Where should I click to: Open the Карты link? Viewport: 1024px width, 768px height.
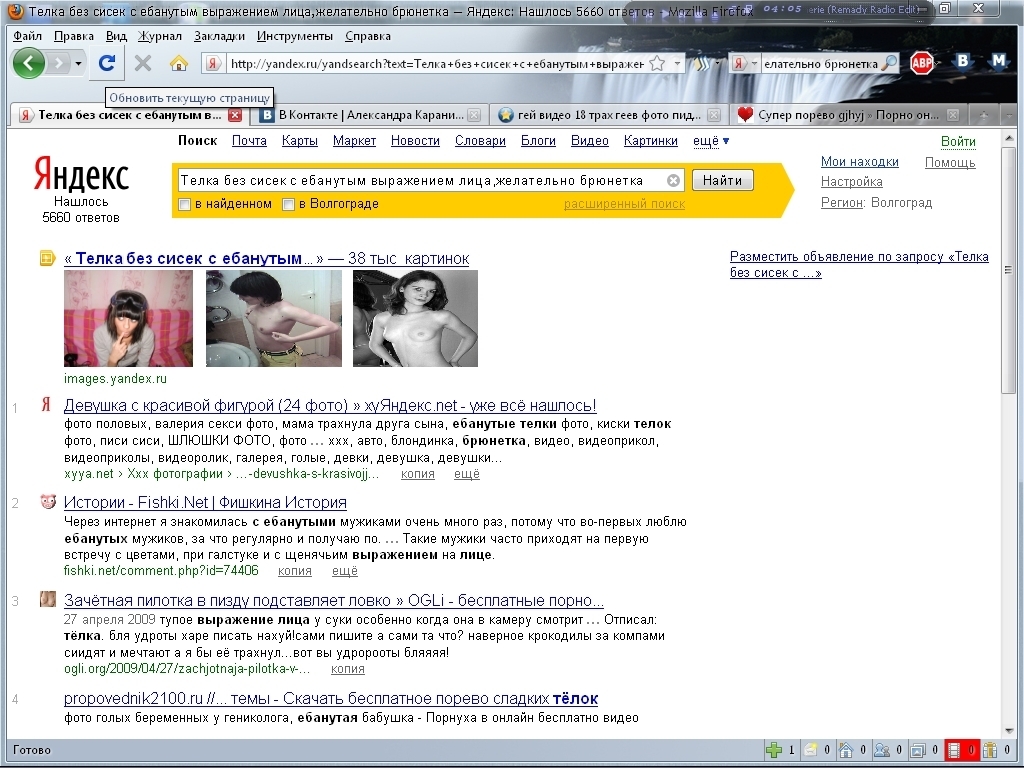point(299,140)
